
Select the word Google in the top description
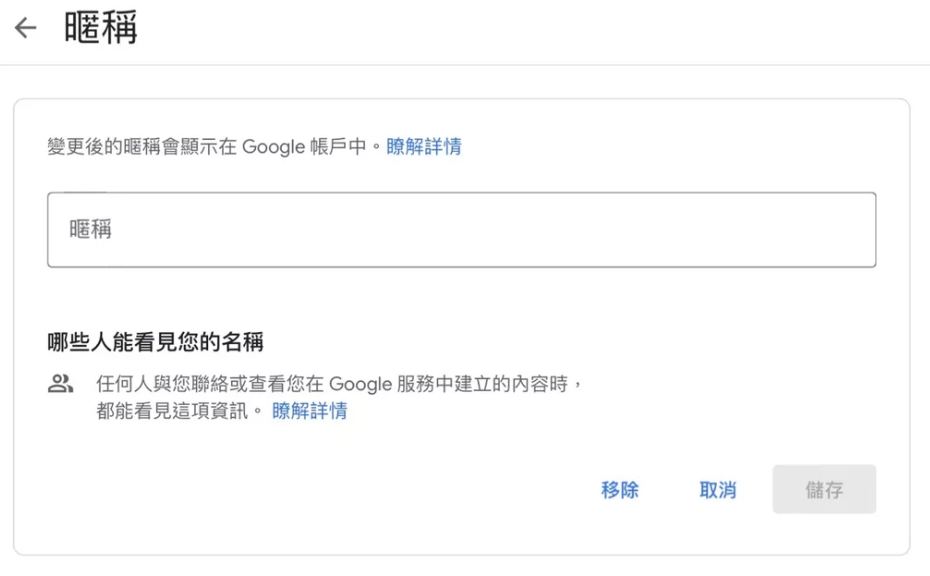point(273,147)
